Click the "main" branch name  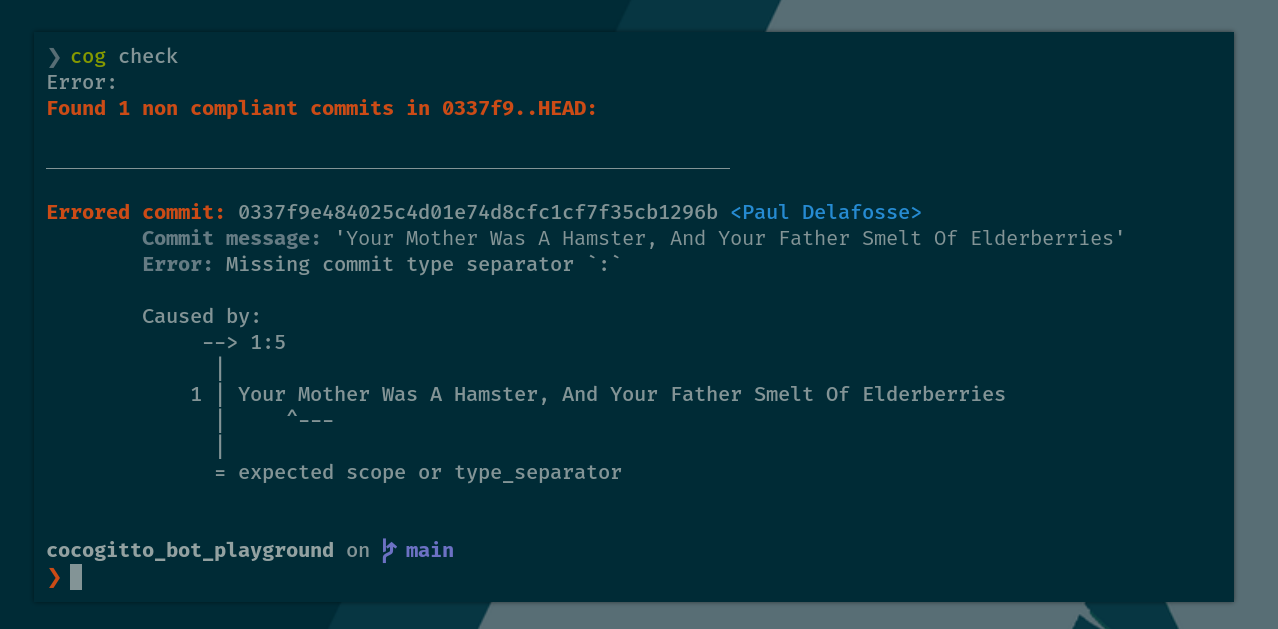click(430, 550)
